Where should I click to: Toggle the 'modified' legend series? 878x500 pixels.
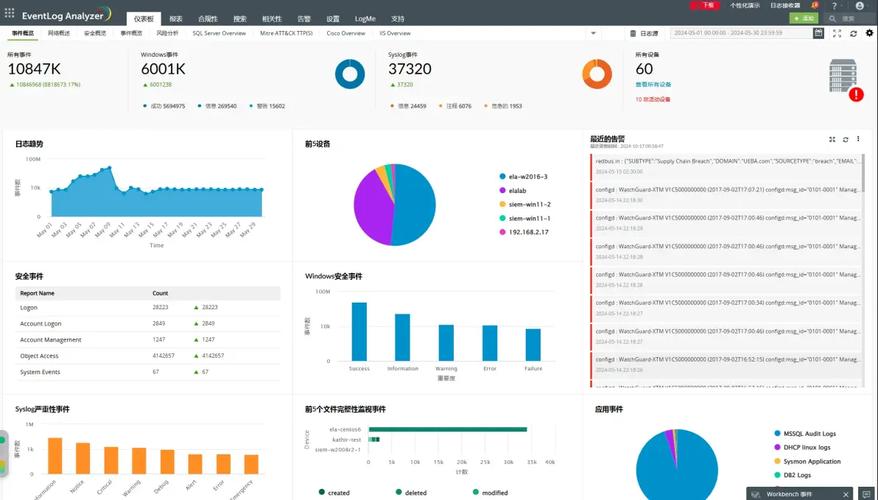pyautogui.click(x=476, y=492)
